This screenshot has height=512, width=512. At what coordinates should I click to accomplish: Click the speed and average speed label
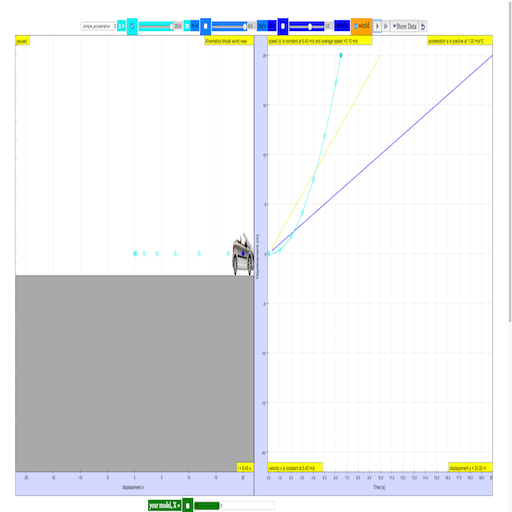tap(320, 41)
